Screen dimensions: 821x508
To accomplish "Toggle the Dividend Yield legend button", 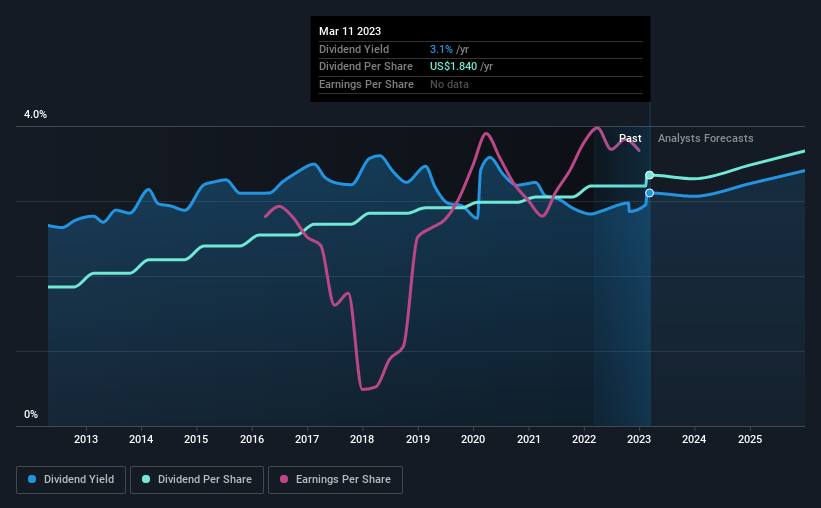I will (x=71, y=480).
